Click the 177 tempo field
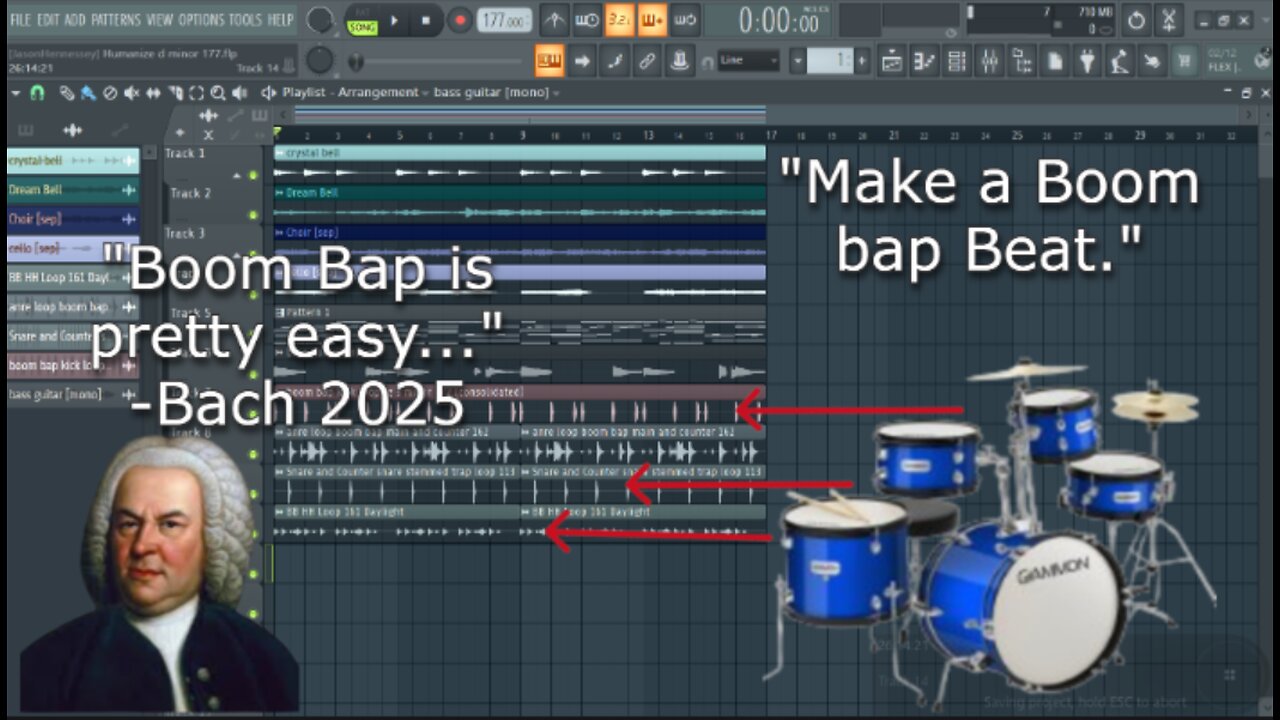1280x720 pixels. pos(504,20)
